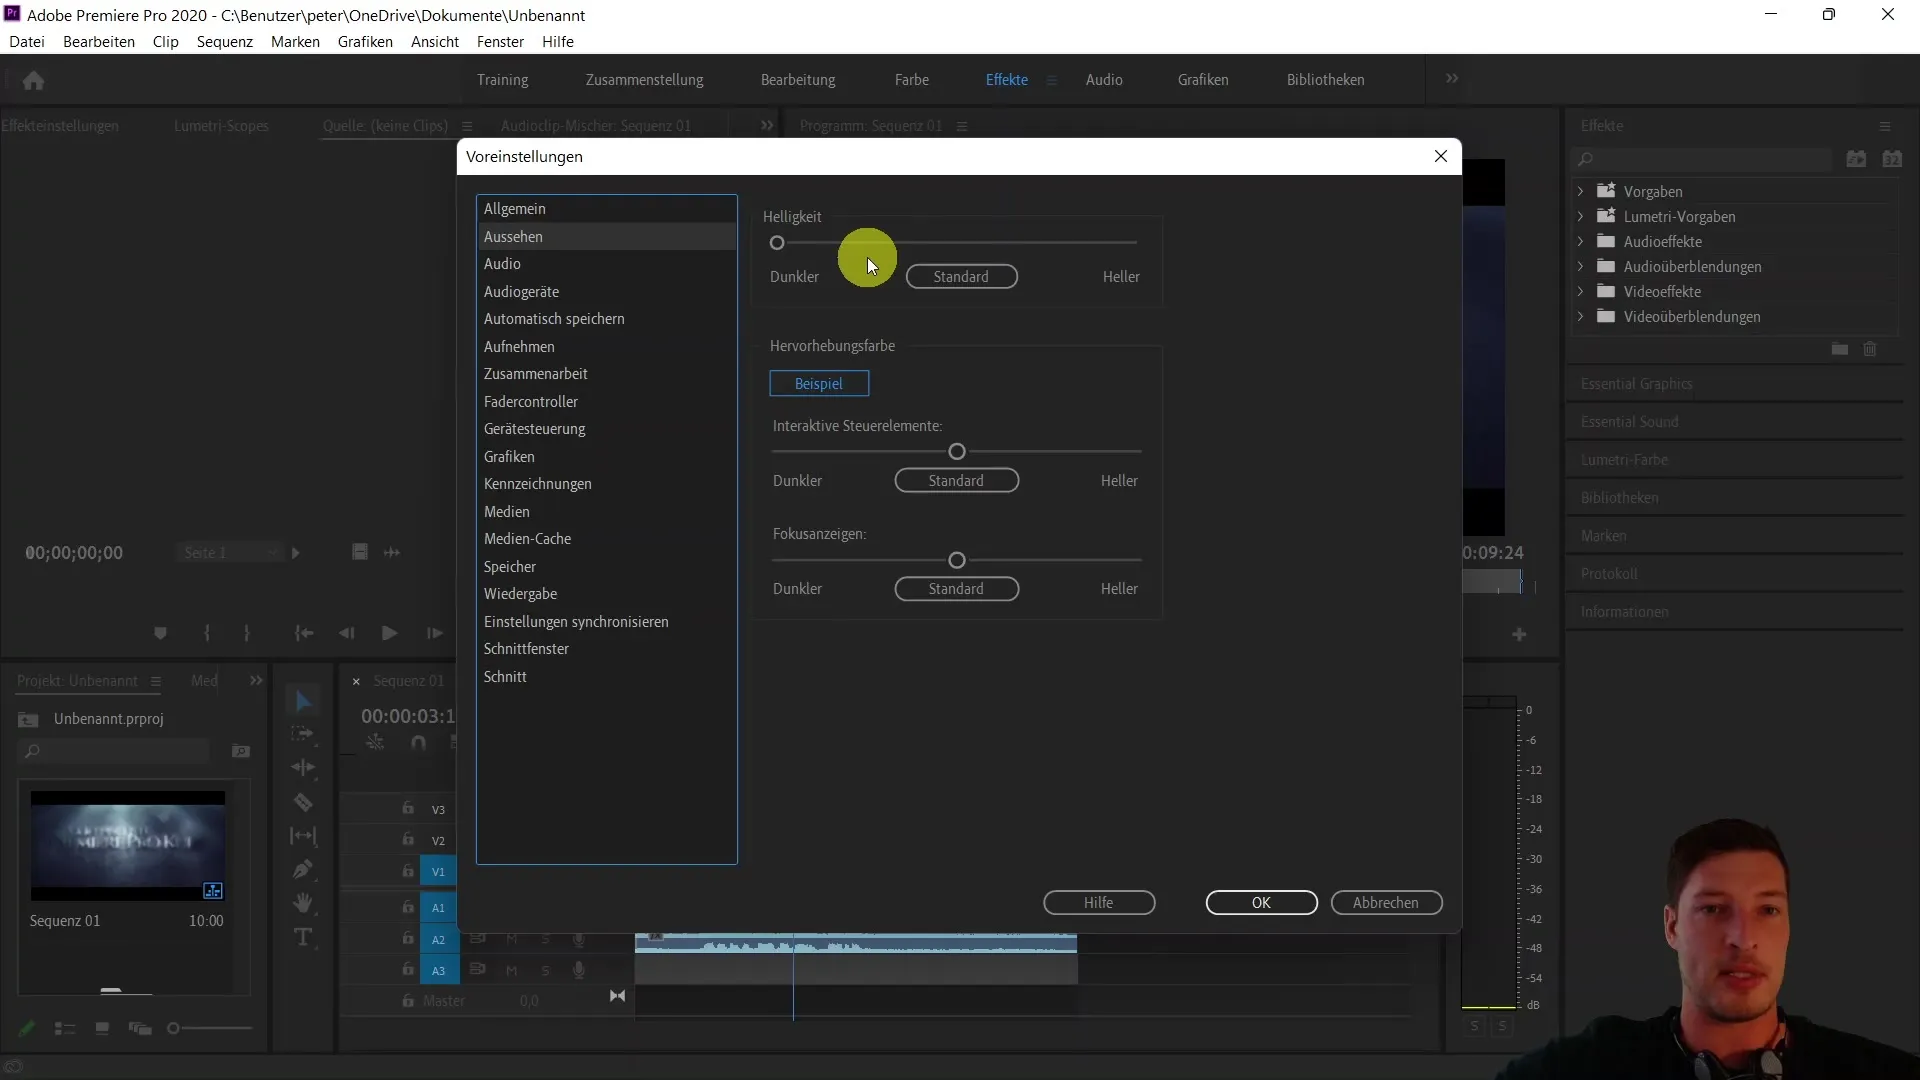Switch Project panel to icon view
The width and height of the screenshot is (1920, 1080).
(x=102, y=1028)
